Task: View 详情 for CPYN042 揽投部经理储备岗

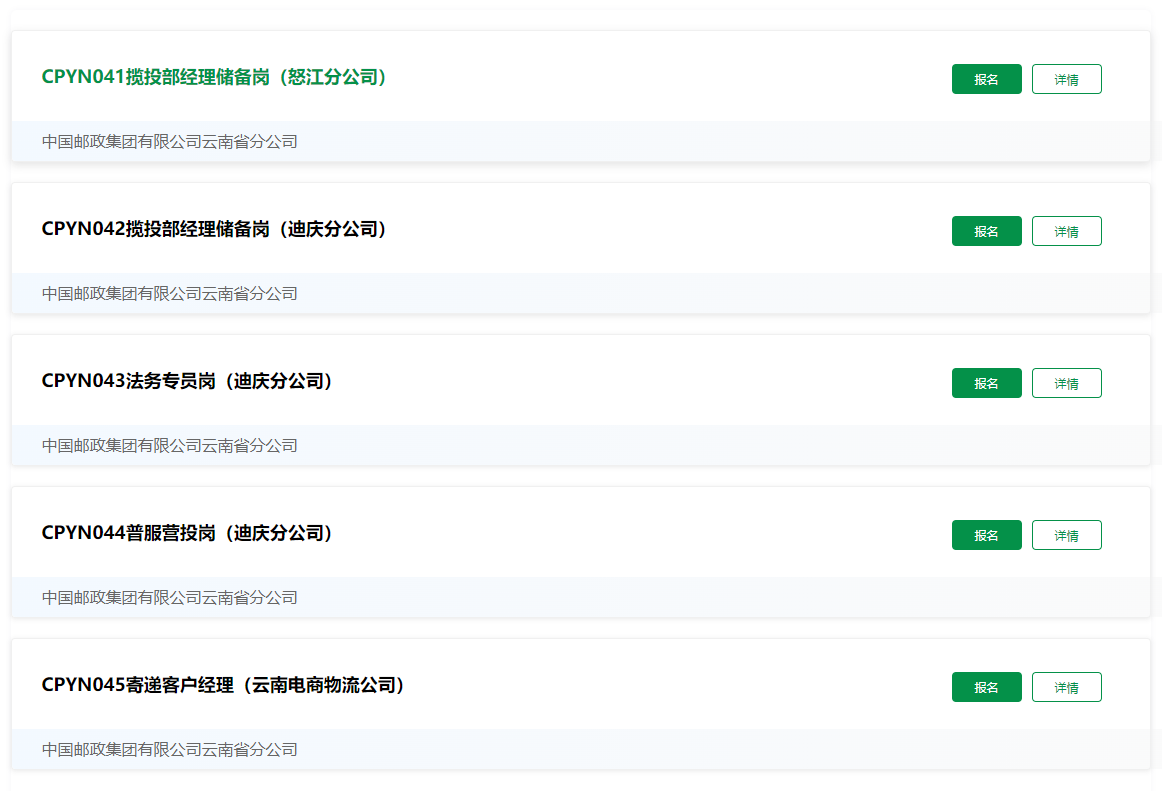Action: coord(1066,231)
